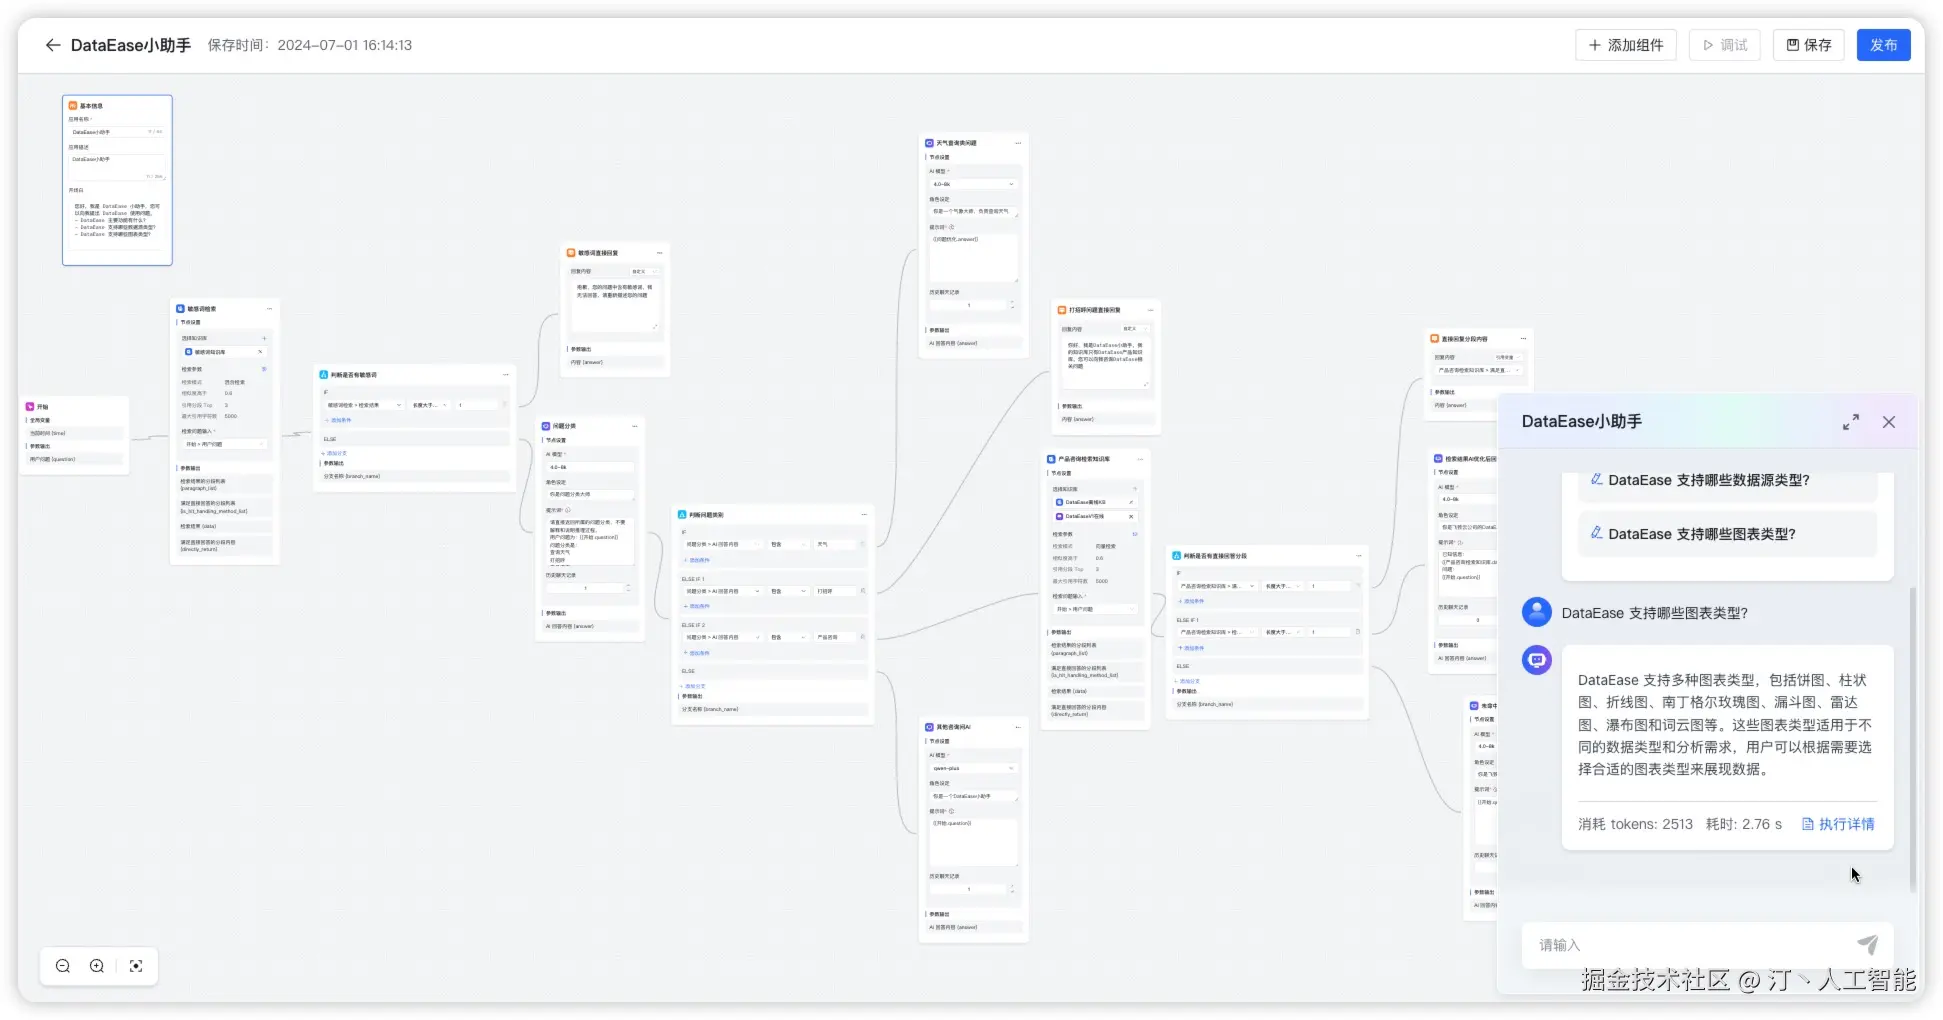Select the 判断问题类别 node icon
This screenshot has height=1020, width=1943.
point(682,515)
